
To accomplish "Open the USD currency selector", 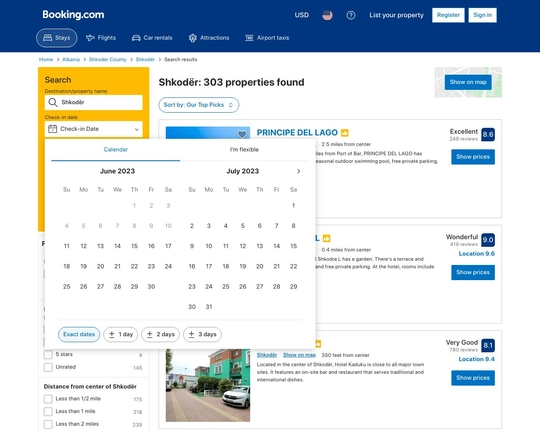I will tap(302, 15).
